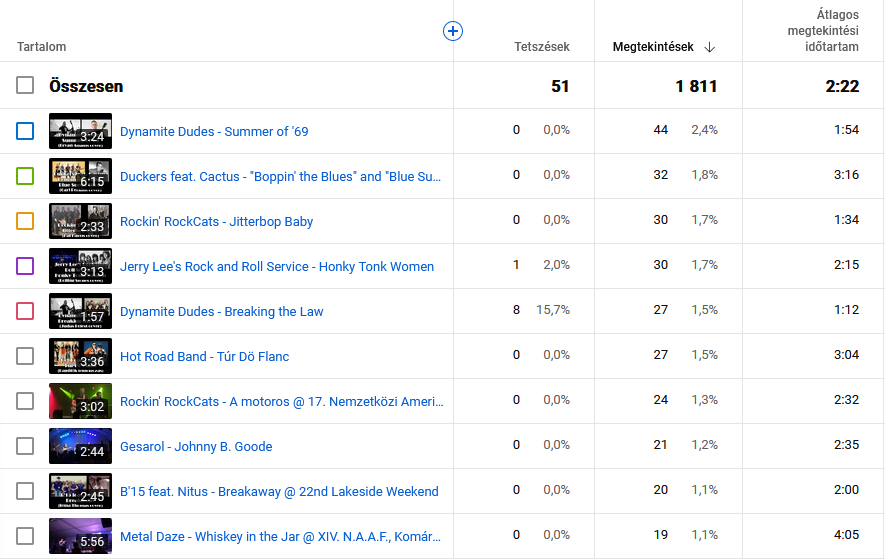Check the box for Hot Road Band row

click(x=25, y=356)
